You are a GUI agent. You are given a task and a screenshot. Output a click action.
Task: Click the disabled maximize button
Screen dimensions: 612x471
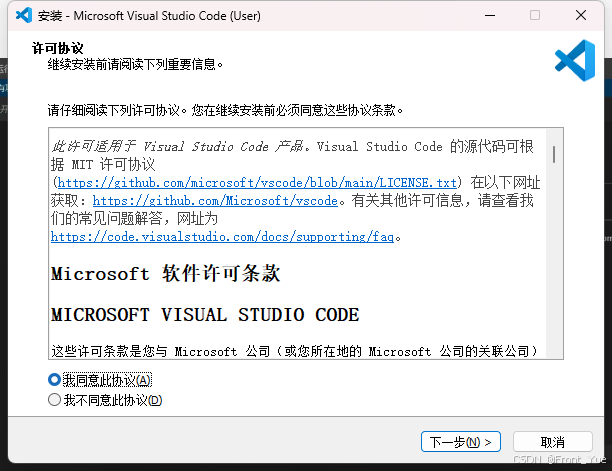[535, 15]
